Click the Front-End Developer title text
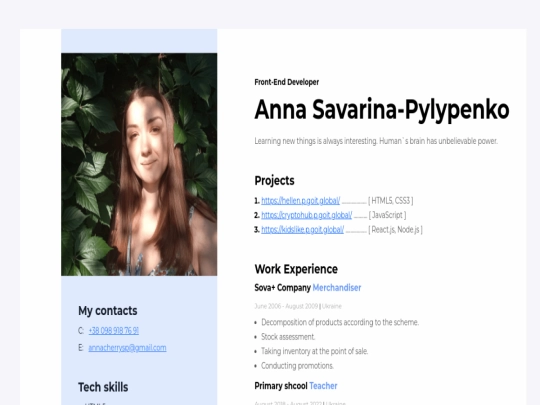Viewport: 540px width, 405px height. [287, 82]
